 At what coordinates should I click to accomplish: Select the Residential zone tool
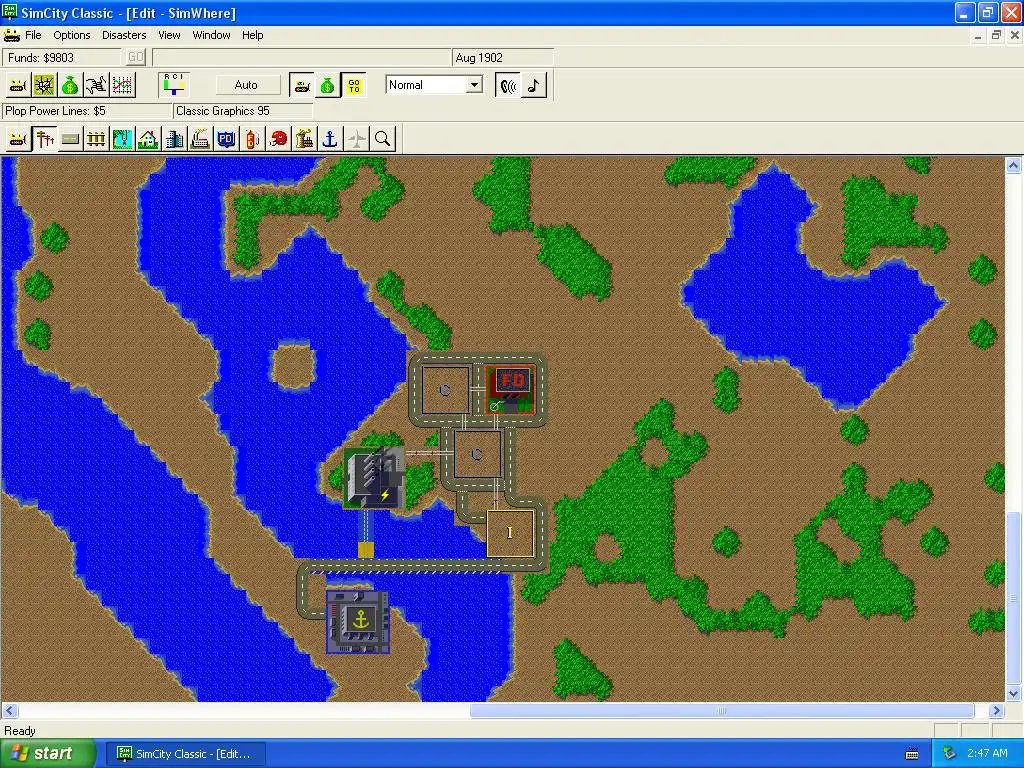(x=148, y=139)
